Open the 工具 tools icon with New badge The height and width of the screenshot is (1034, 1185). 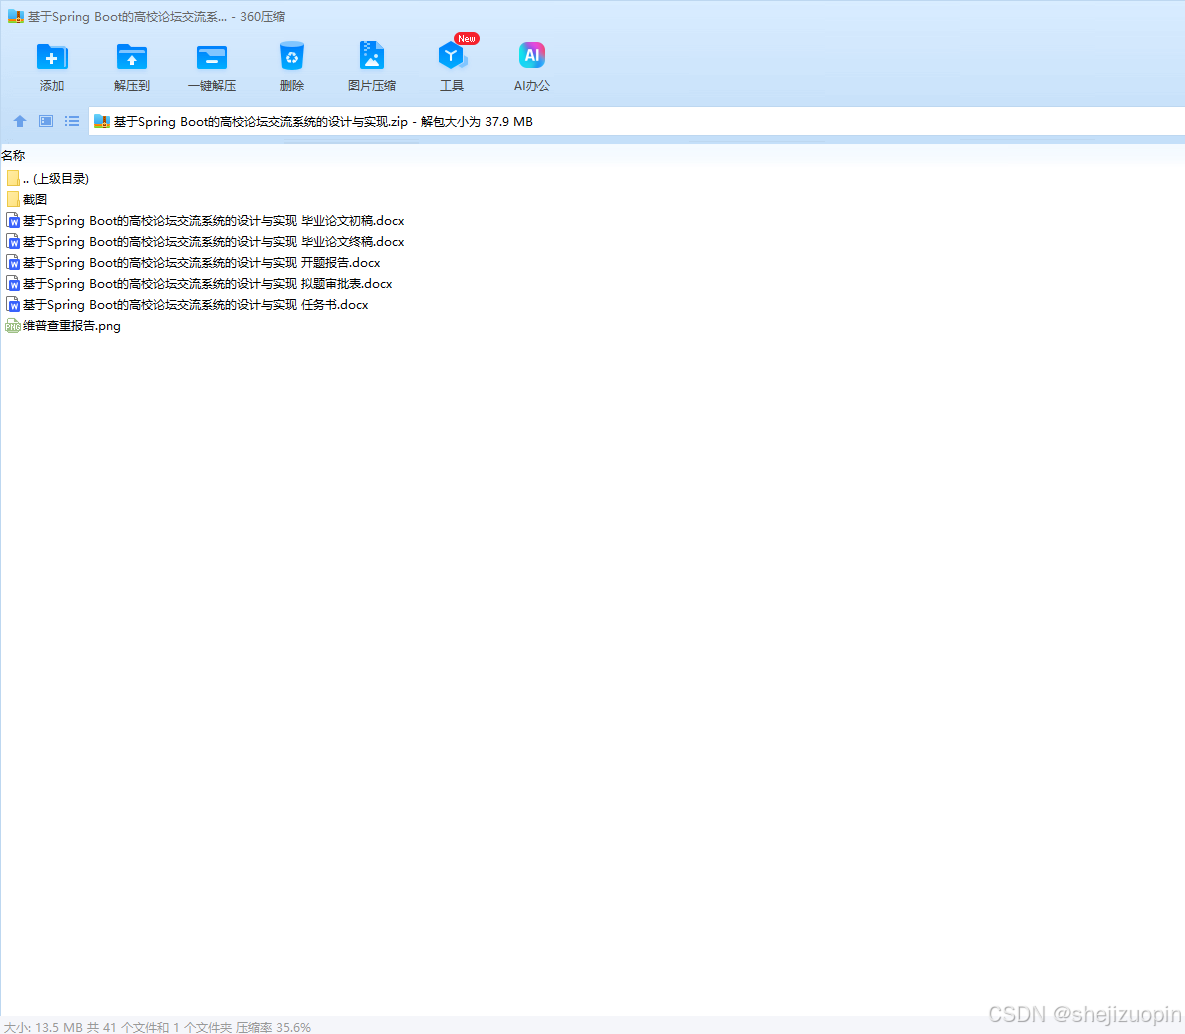tap(452, 55)
